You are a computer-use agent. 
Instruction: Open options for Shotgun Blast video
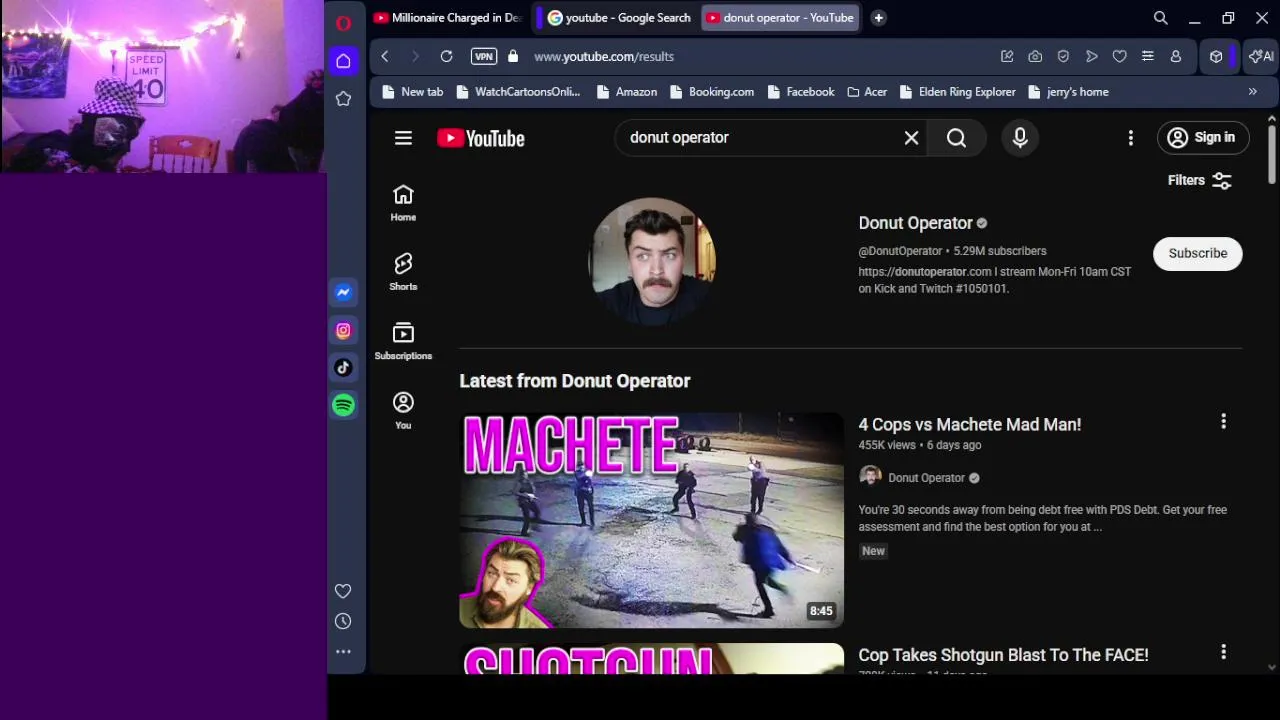1223,652
